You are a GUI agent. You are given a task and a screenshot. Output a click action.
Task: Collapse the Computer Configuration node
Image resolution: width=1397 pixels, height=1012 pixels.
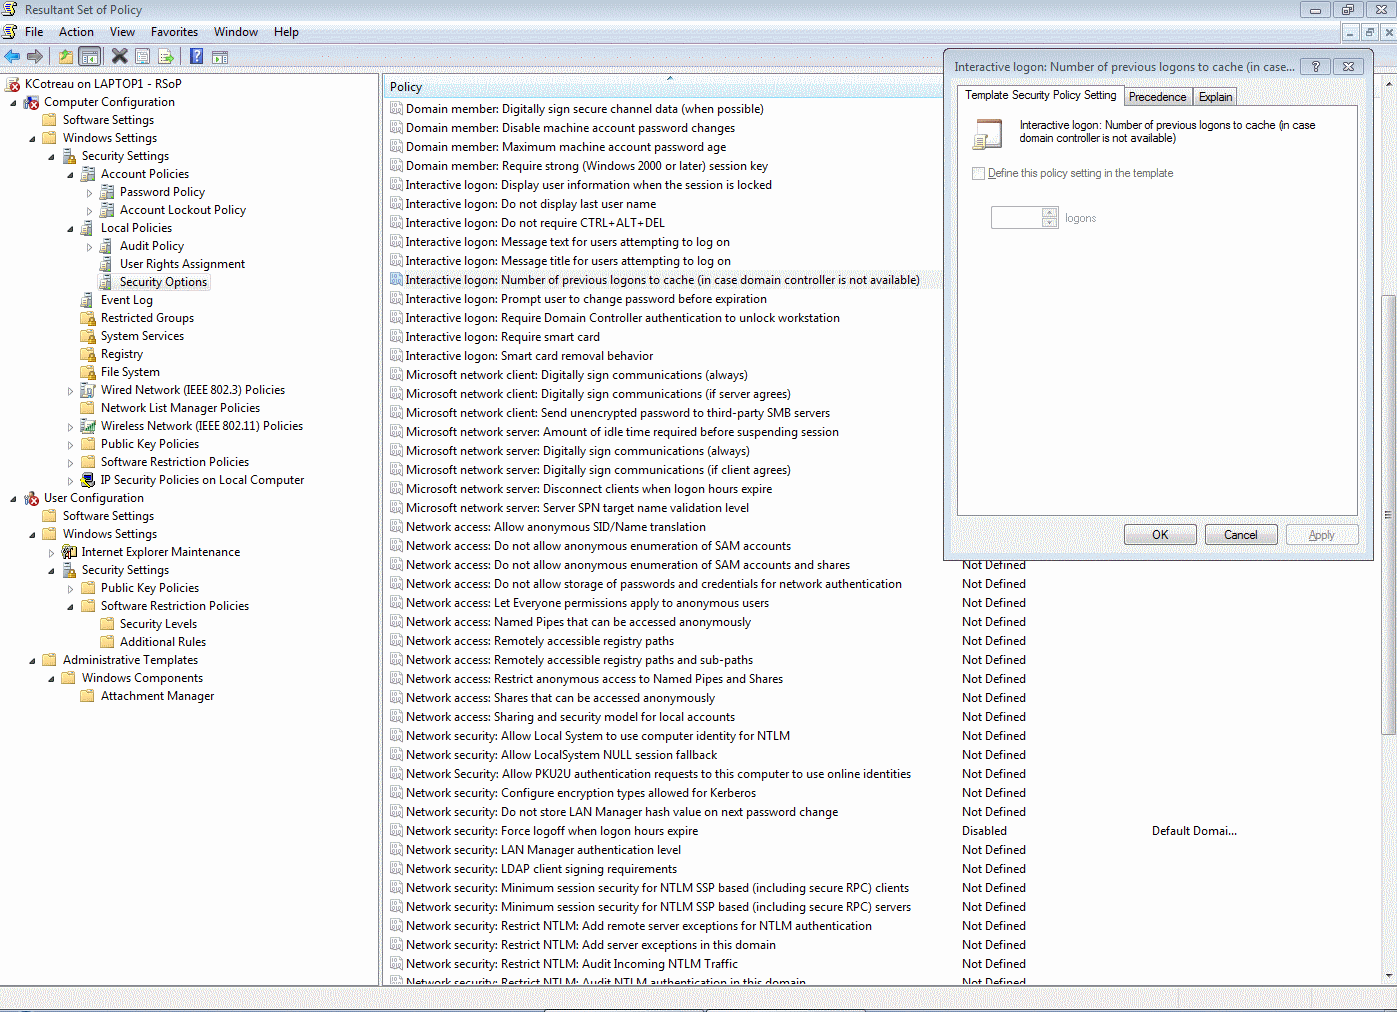tap(13, 102)
